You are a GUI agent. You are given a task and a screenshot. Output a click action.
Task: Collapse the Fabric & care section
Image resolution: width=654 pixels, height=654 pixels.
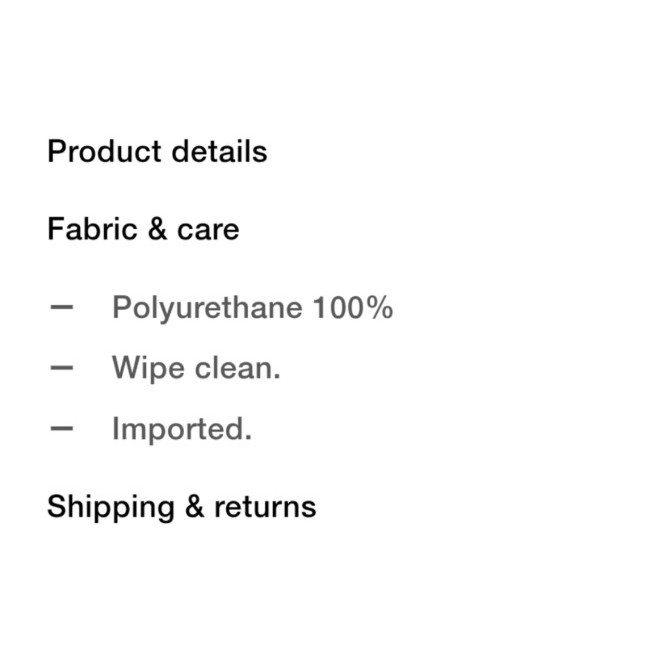143,229
